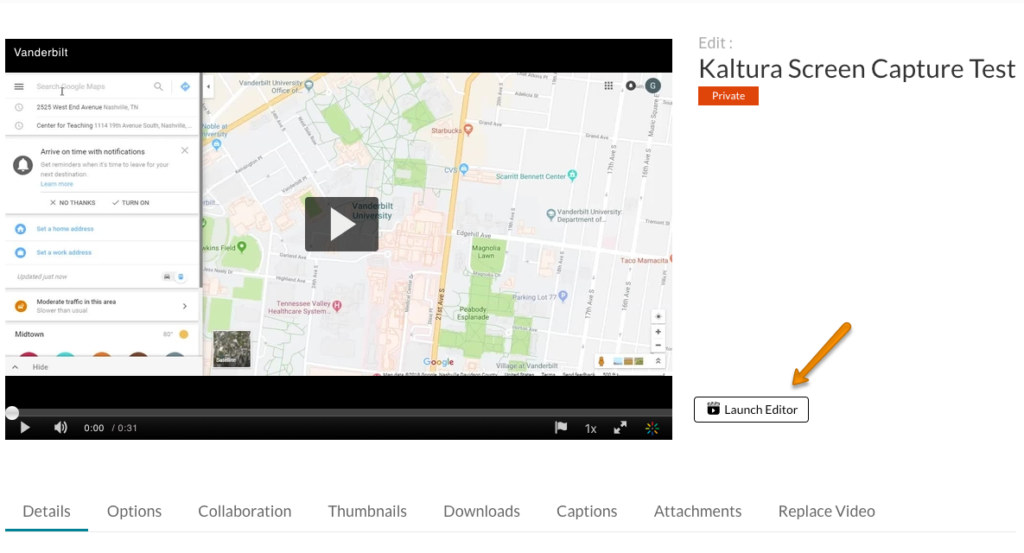Screen dimensions: 1024x553
Task: Open the Options tab
Action: (134, 511)
